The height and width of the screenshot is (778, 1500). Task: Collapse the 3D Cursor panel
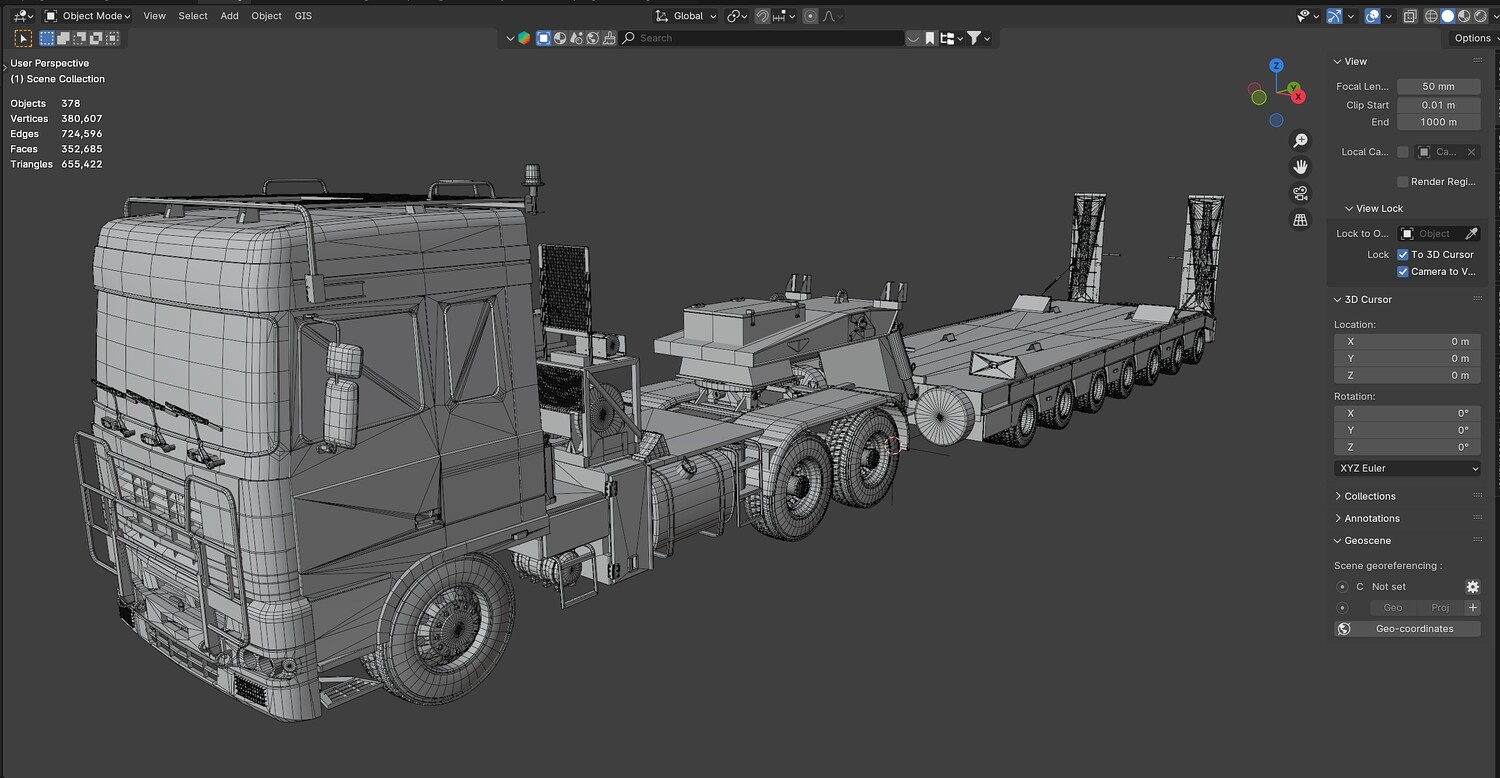tap(1367, 300)
